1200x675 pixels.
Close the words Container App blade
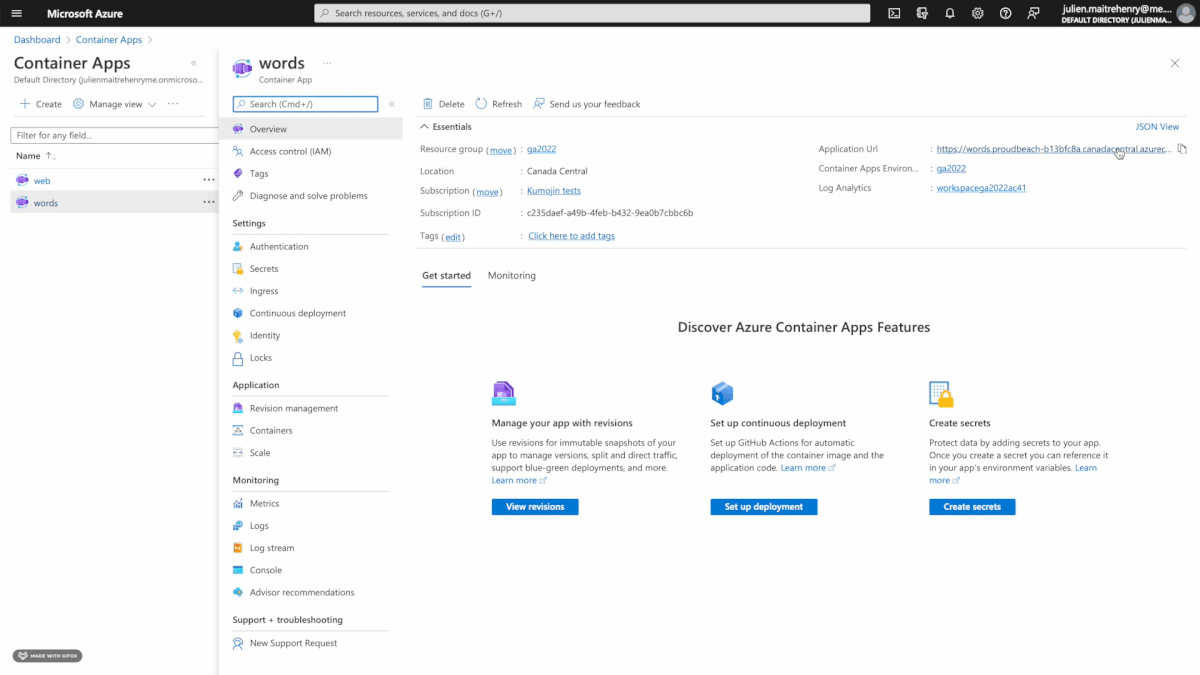[x=1175, y=63]
